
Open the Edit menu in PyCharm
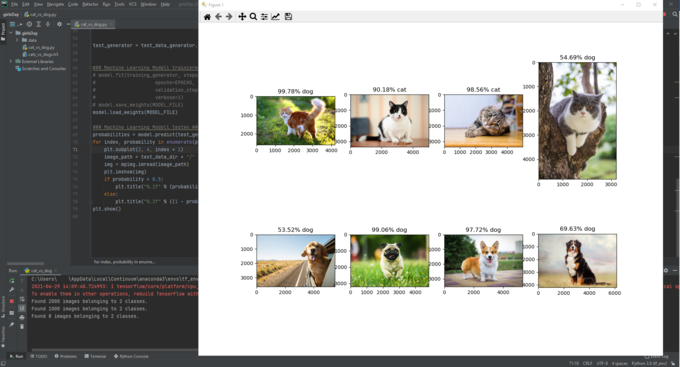(26, 4)
